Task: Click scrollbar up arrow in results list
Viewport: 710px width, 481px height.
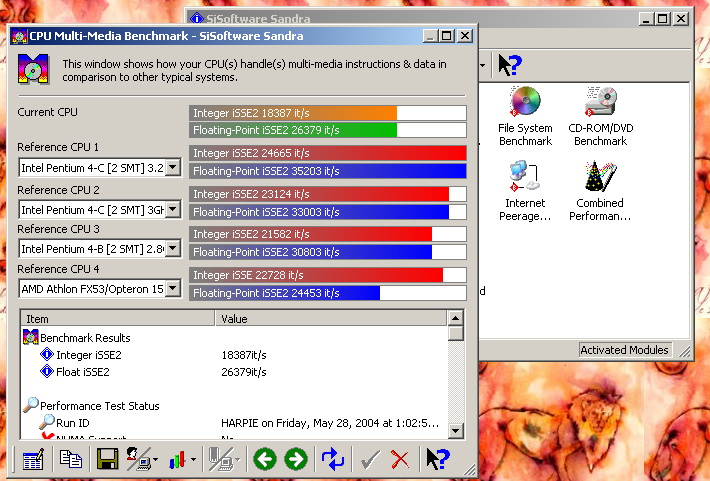Action: pos(456,318)
